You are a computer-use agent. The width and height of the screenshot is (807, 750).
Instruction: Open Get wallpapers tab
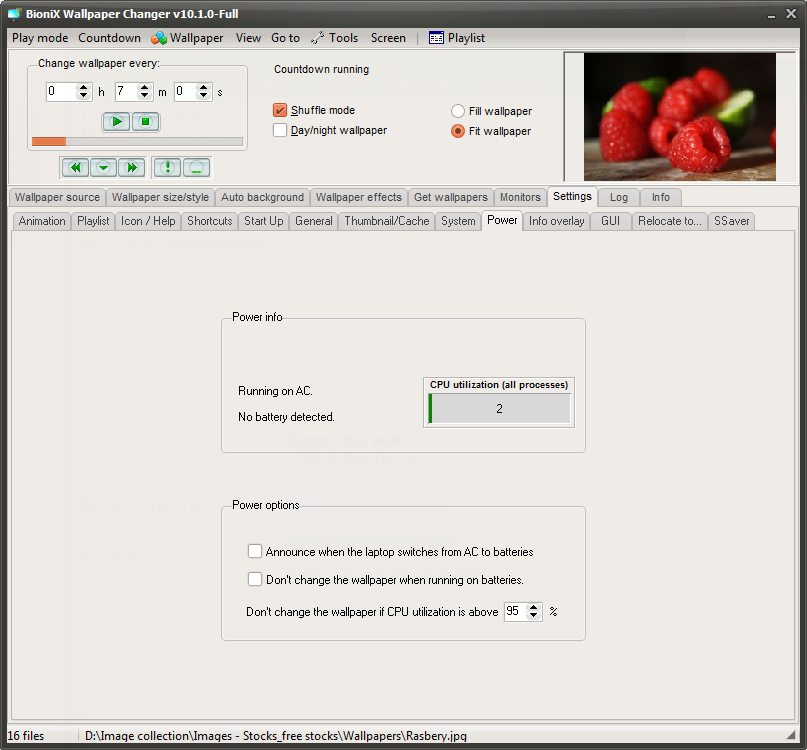[x=451, y=198]
